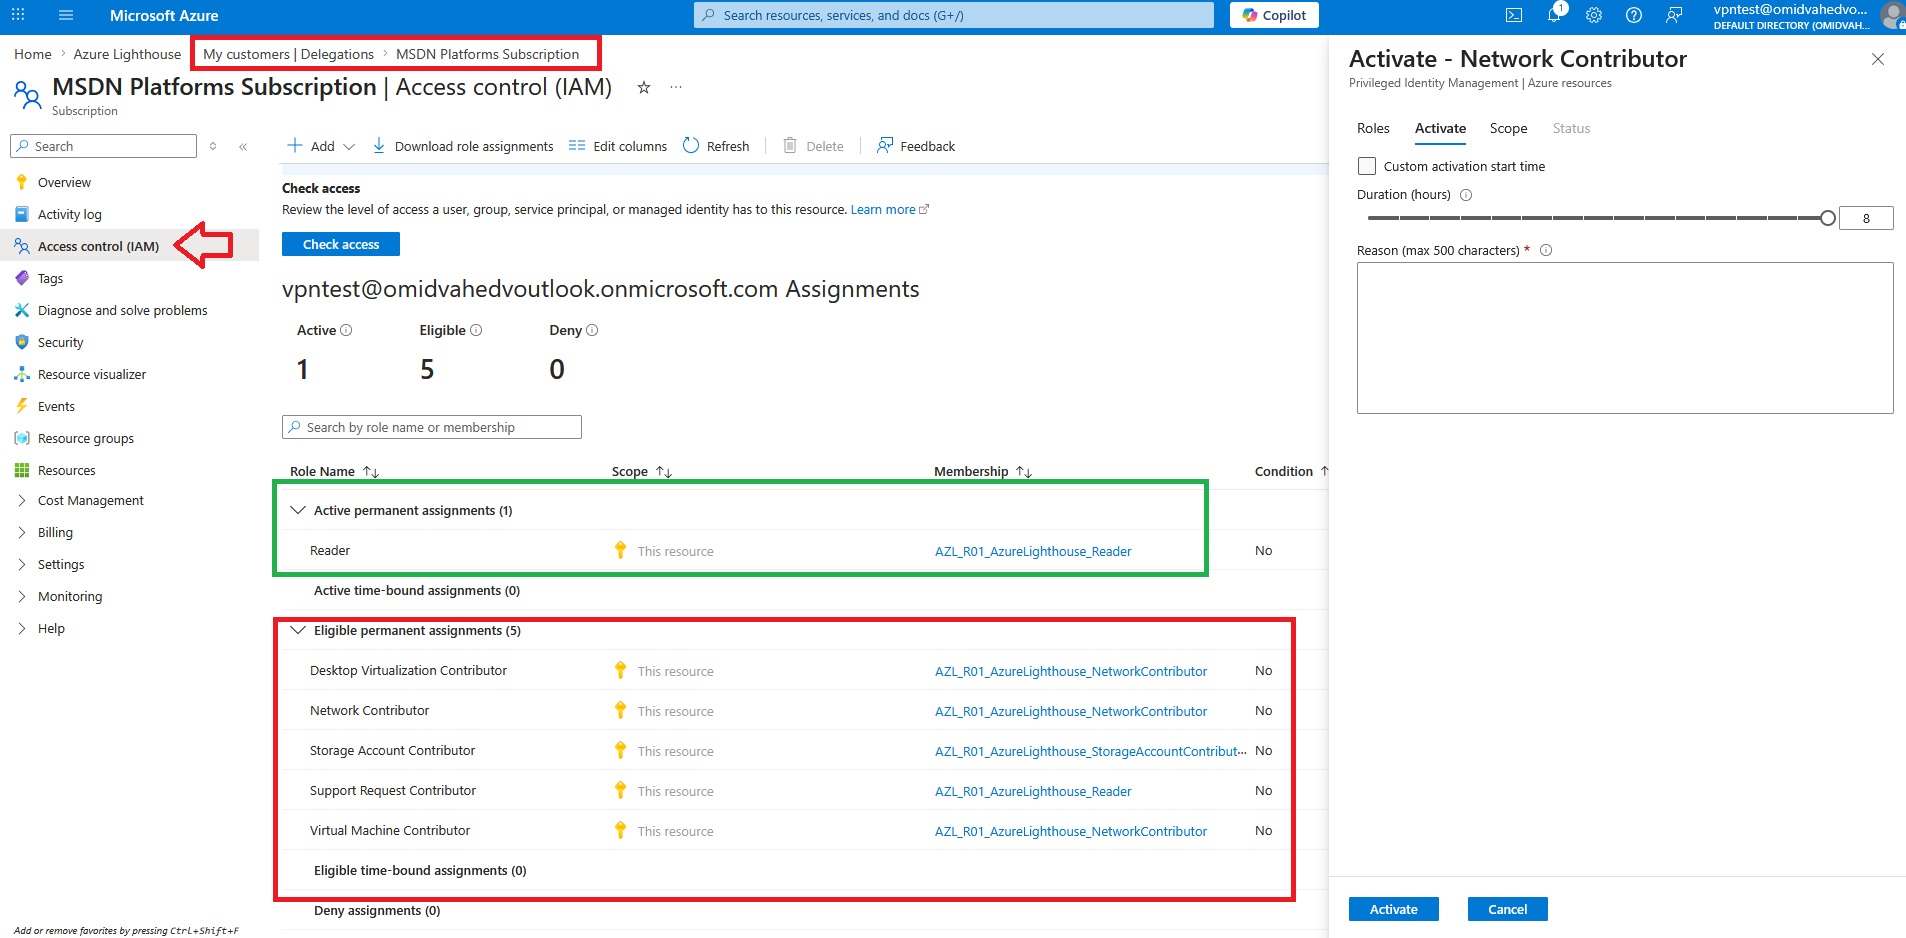Click the help question mark icon
Viewport: 1906px width, 938px height.
click(1634, 15)
